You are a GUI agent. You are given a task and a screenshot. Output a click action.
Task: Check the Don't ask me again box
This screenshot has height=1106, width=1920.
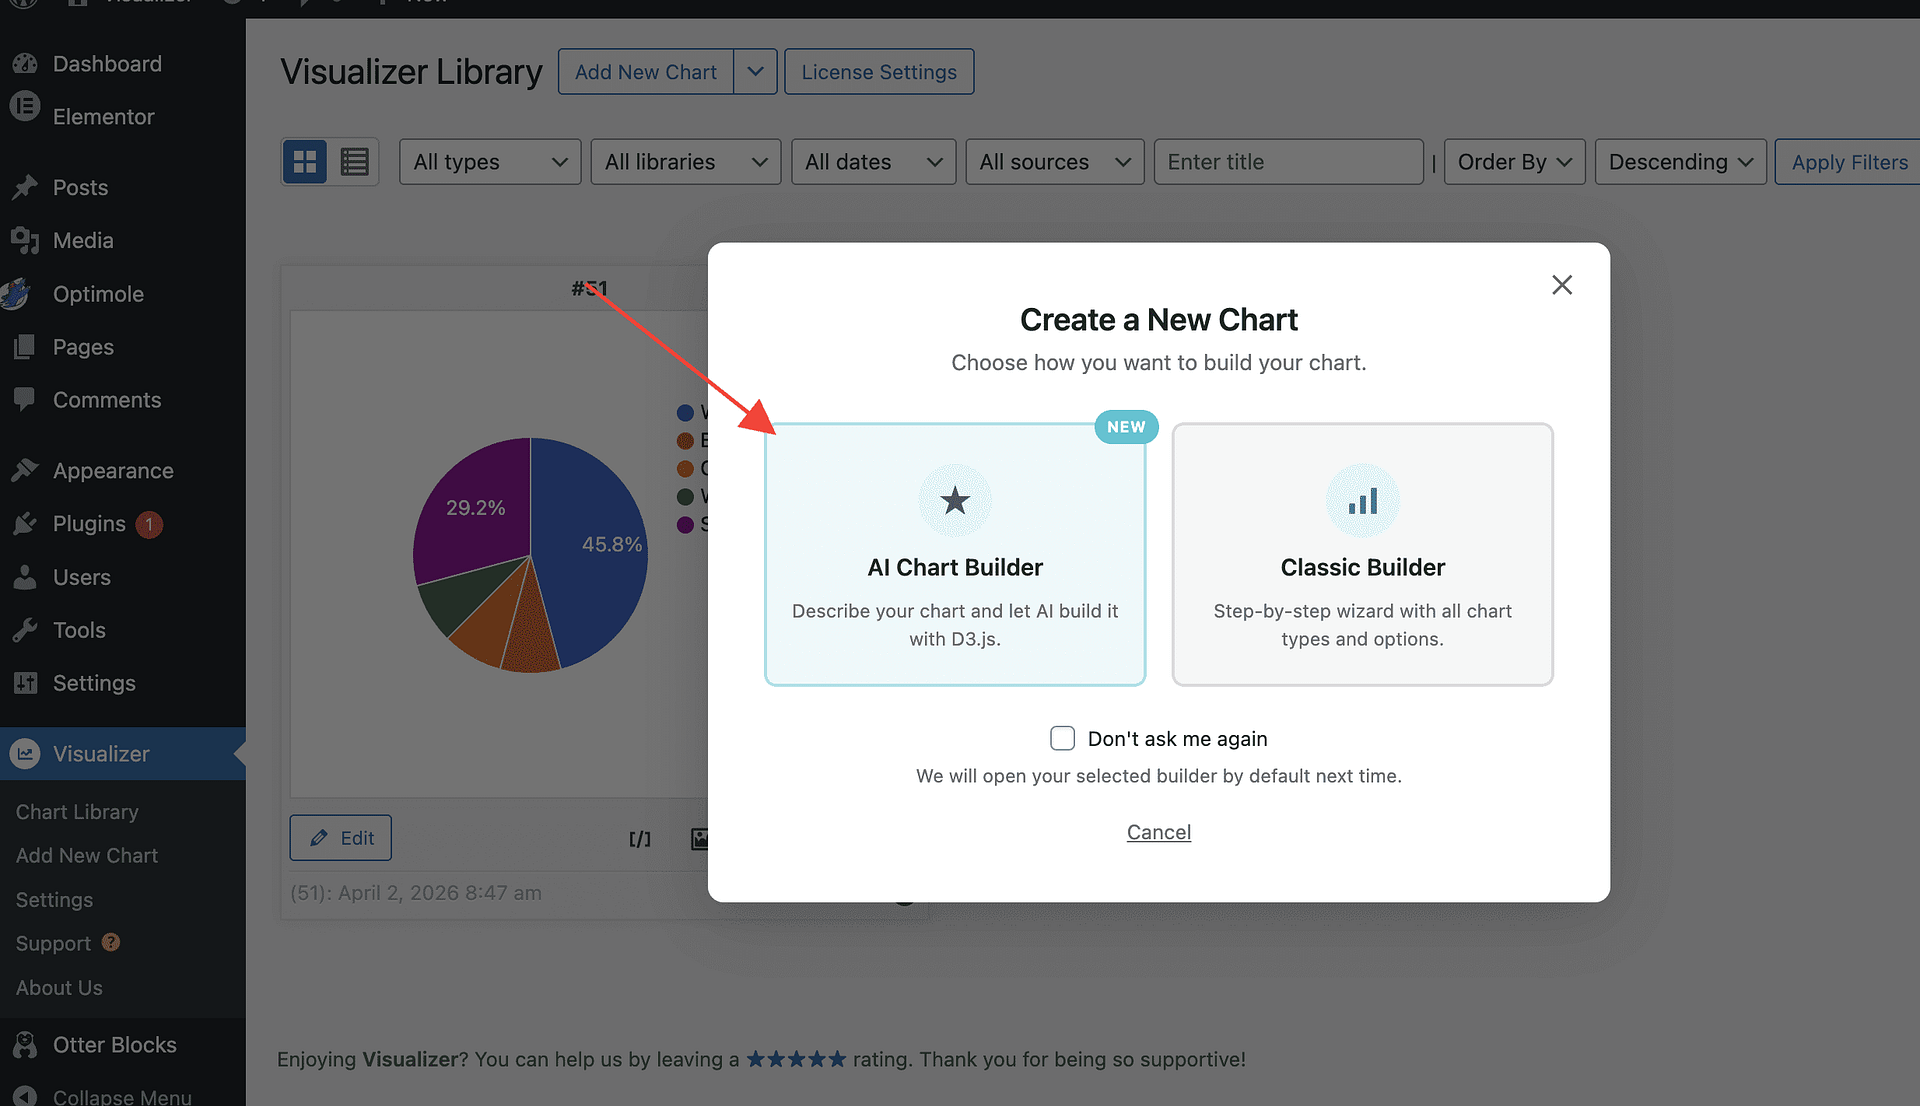(x=1062, y=739)
